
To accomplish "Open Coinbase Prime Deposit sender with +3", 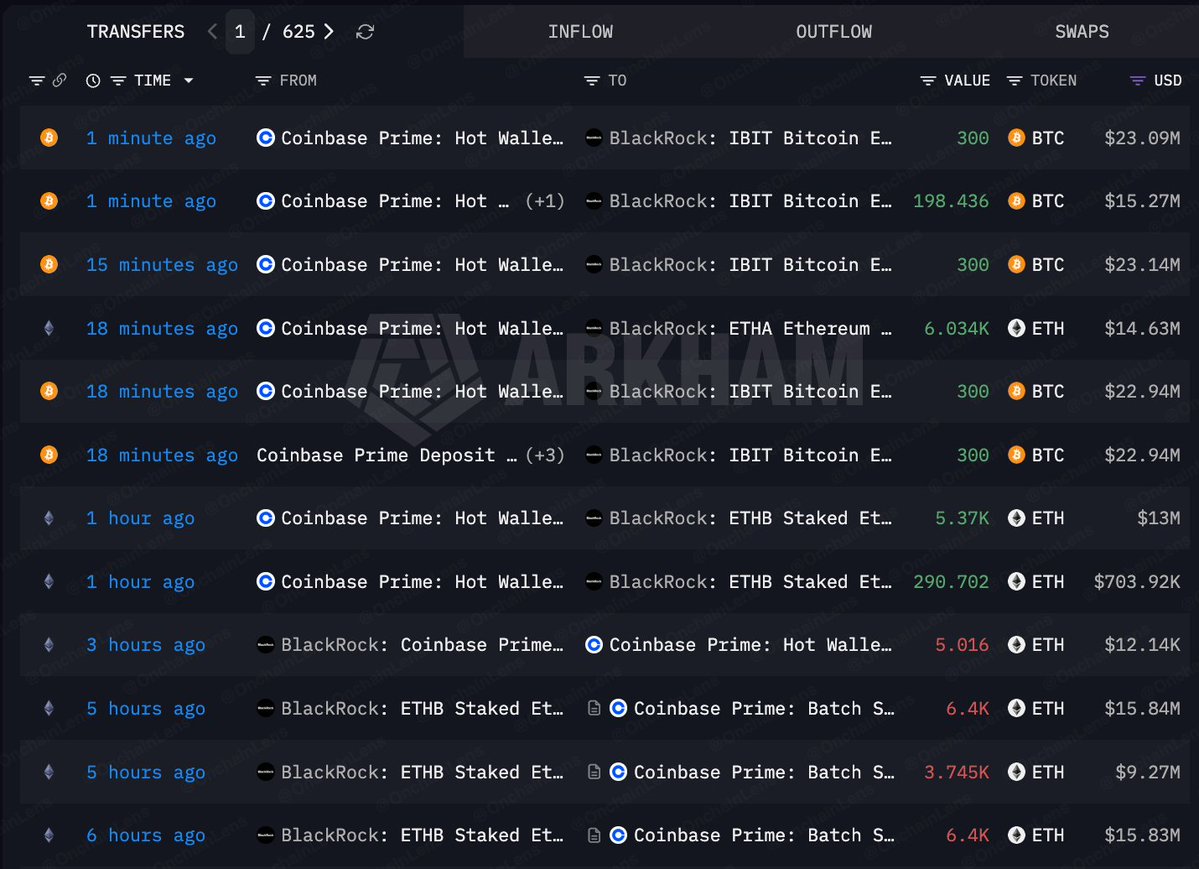I will (387, 455).
